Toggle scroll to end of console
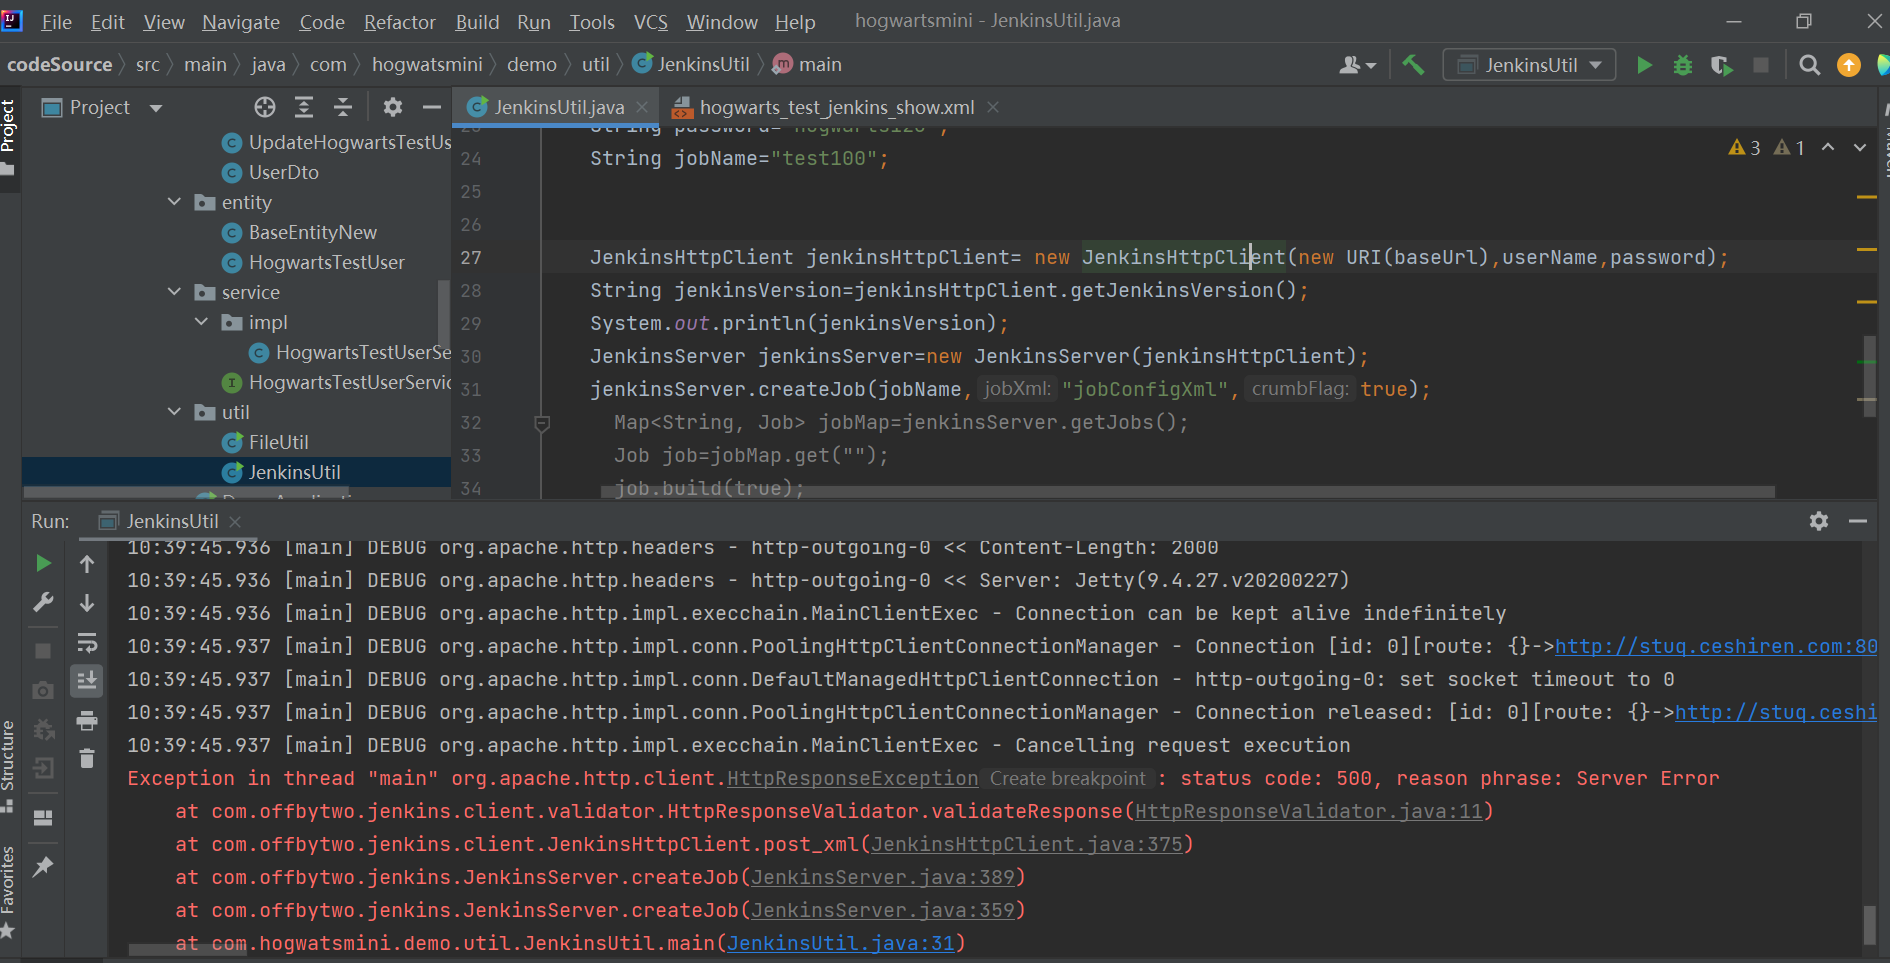The height and width of the screenshot is (963, 1890). 87,681
